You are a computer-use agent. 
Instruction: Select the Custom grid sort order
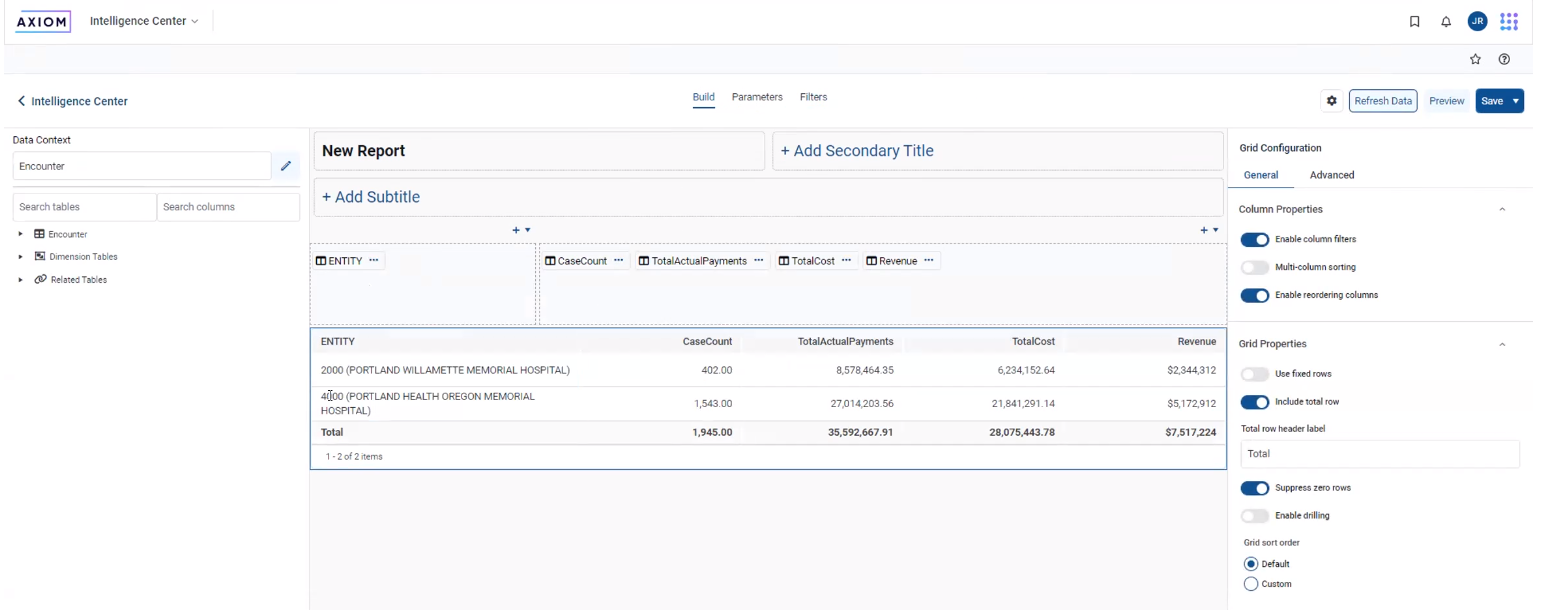coord(1250,584)
